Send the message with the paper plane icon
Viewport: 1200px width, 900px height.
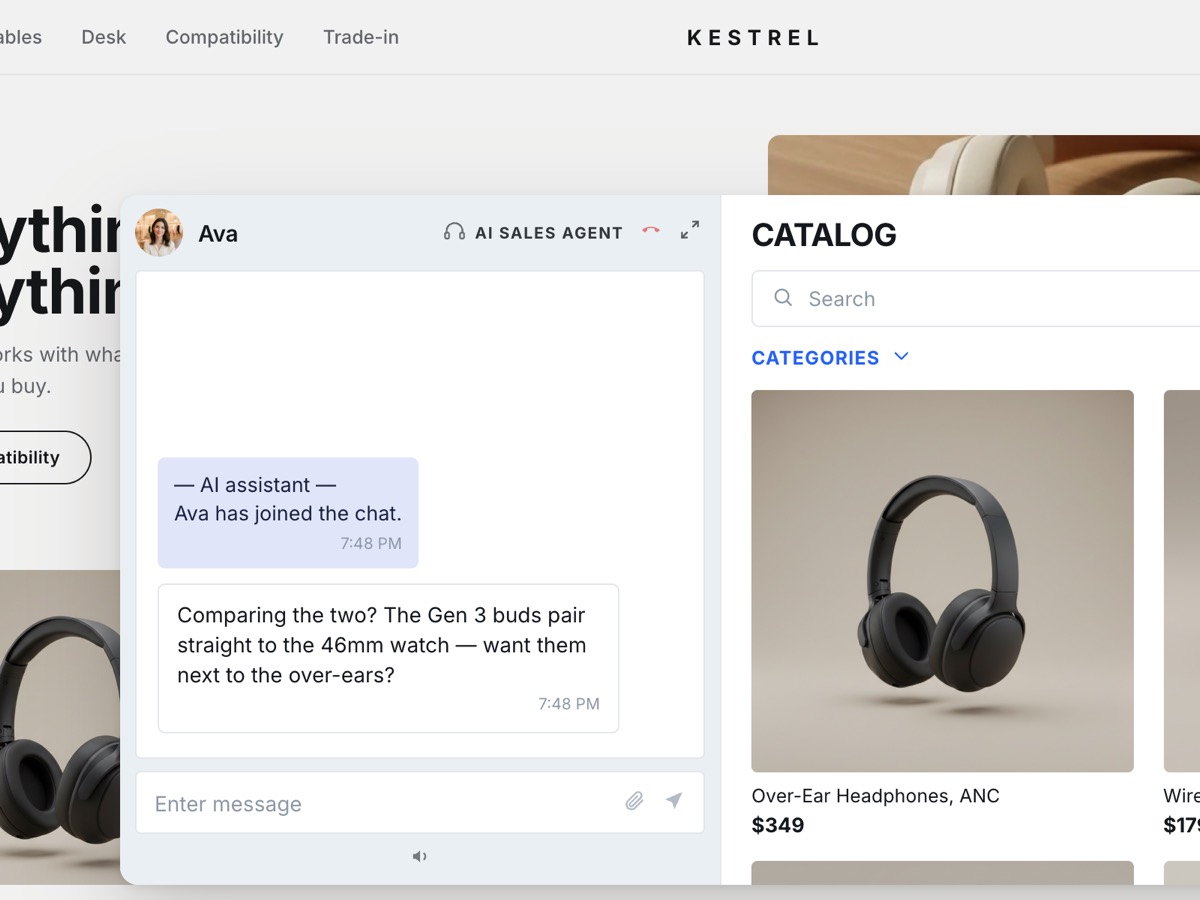(x=674, y=801)
